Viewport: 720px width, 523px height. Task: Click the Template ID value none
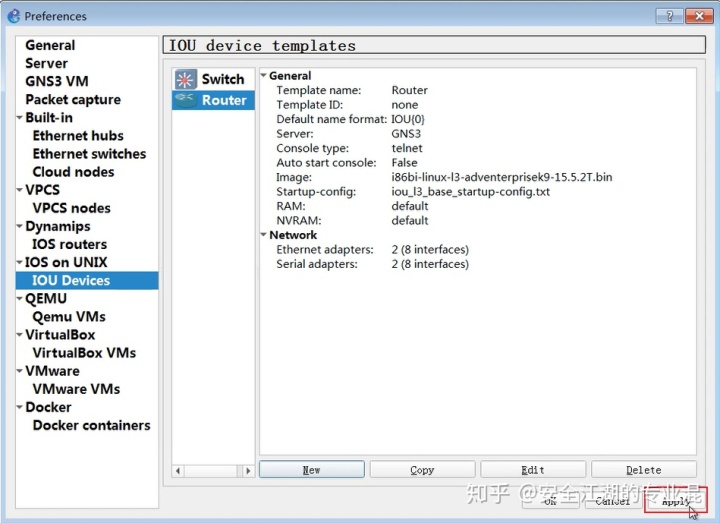pos(405,105)
